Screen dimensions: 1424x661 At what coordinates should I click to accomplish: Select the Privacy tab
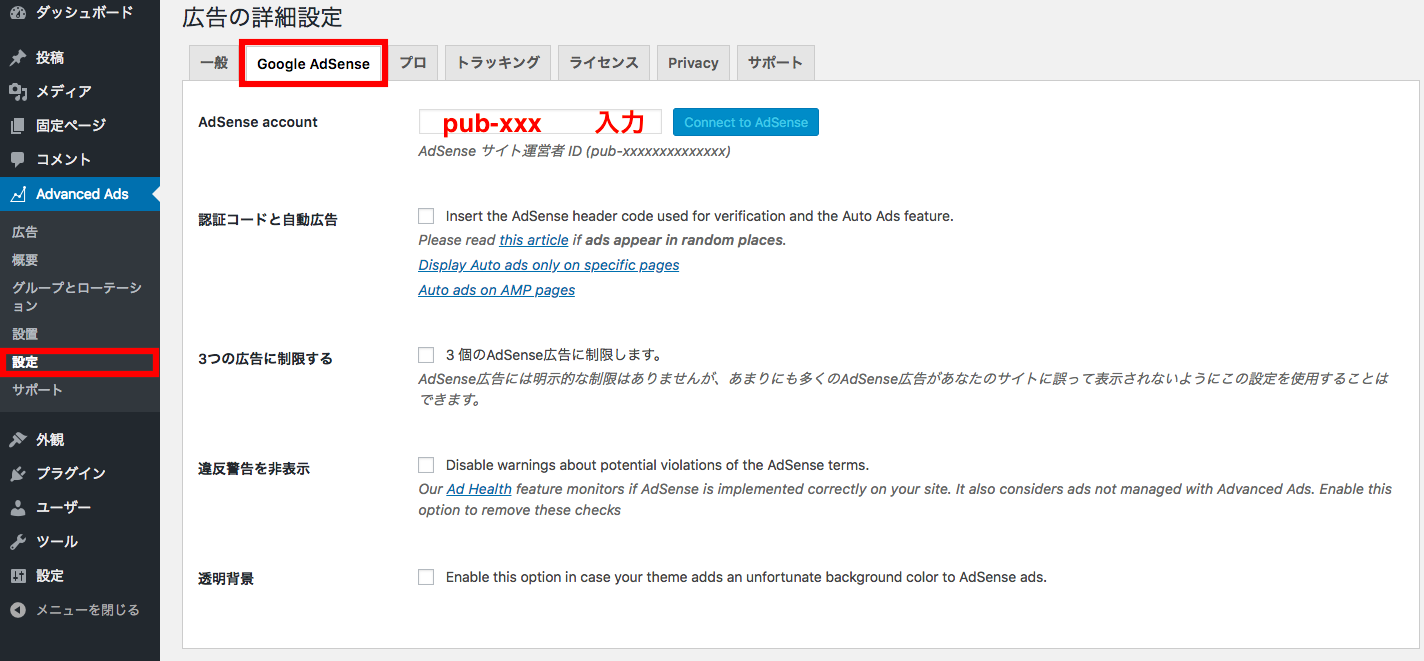[693, 62]
